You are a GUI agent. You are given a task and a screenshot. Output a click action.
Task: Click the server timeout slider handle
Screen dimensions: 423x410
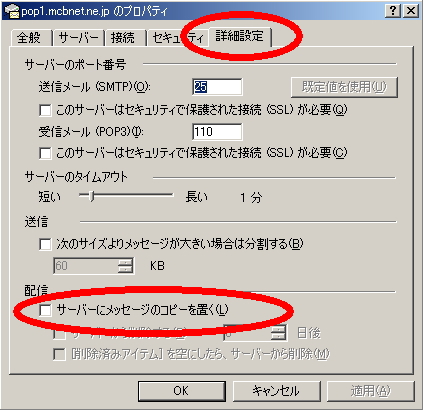point(92,196)
